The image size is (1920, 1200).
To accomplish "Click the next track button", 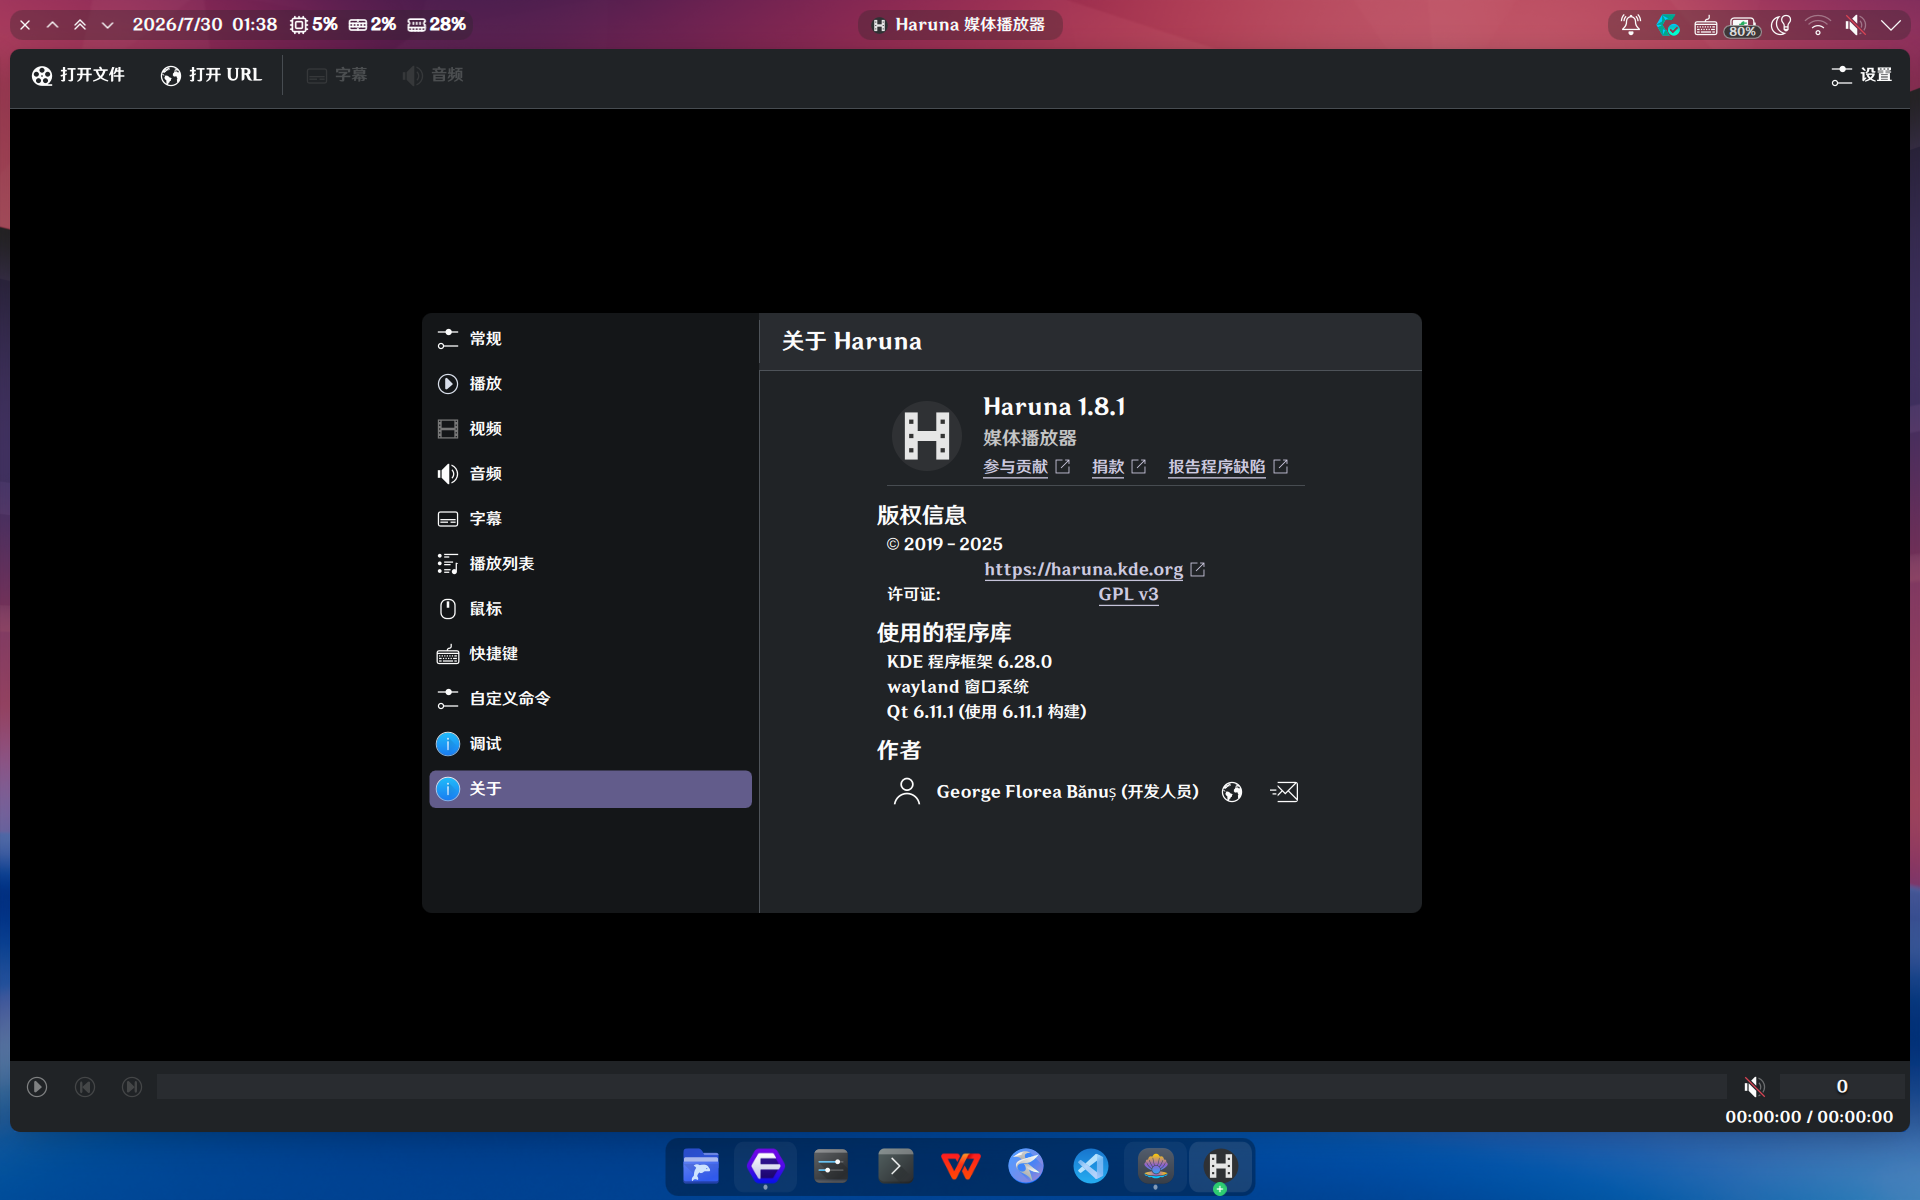I will point(132,1087).
